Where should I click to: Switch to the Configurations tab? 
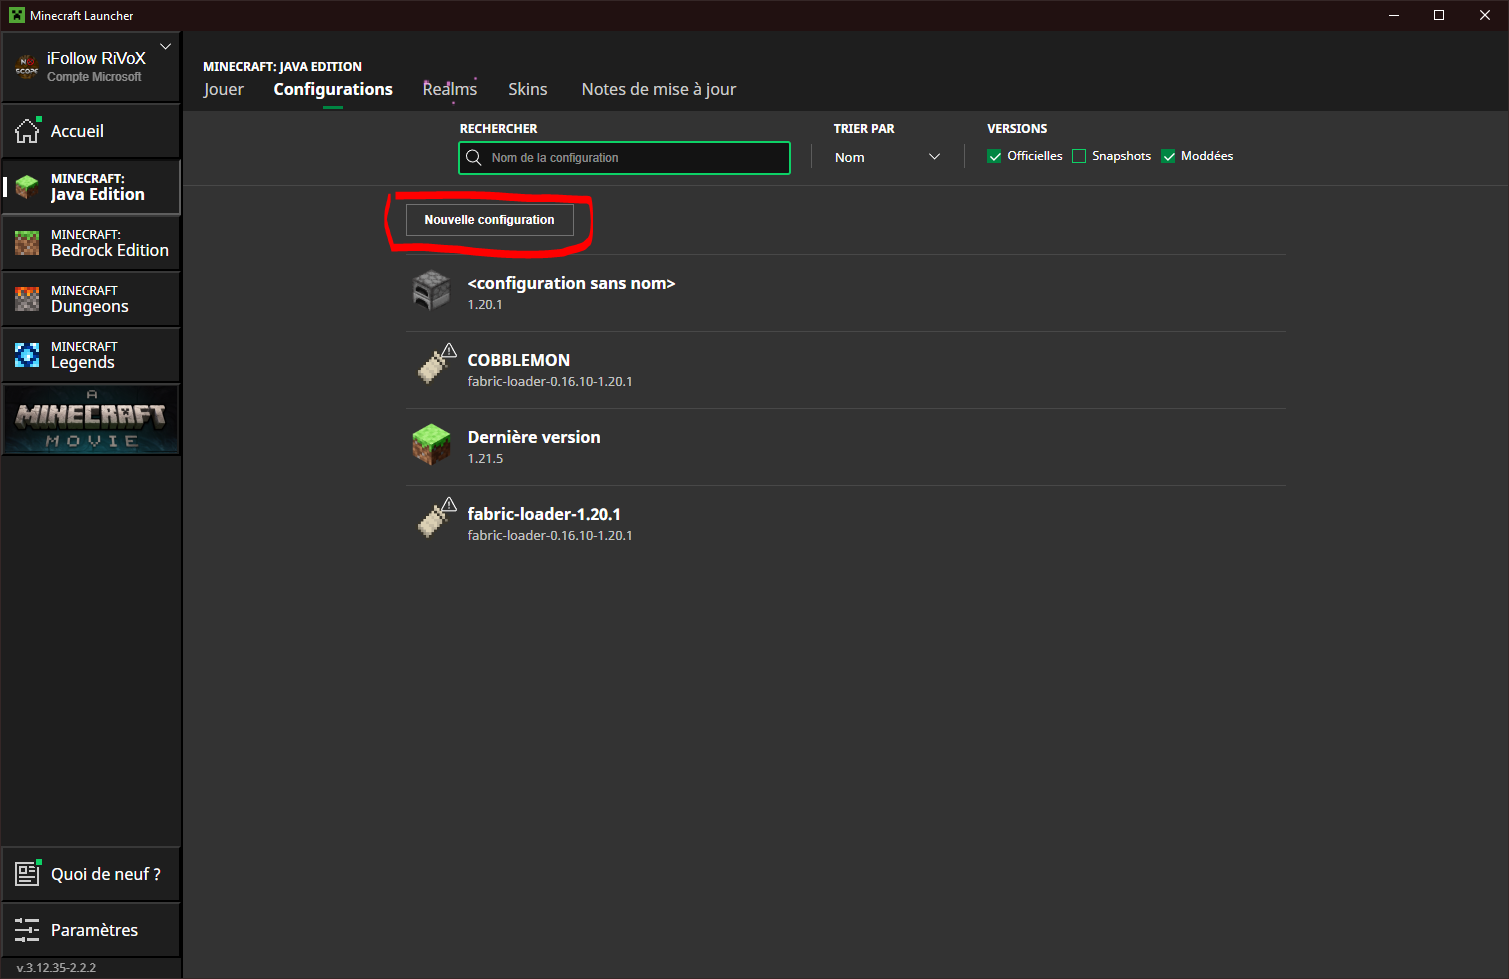pos(333,89)
